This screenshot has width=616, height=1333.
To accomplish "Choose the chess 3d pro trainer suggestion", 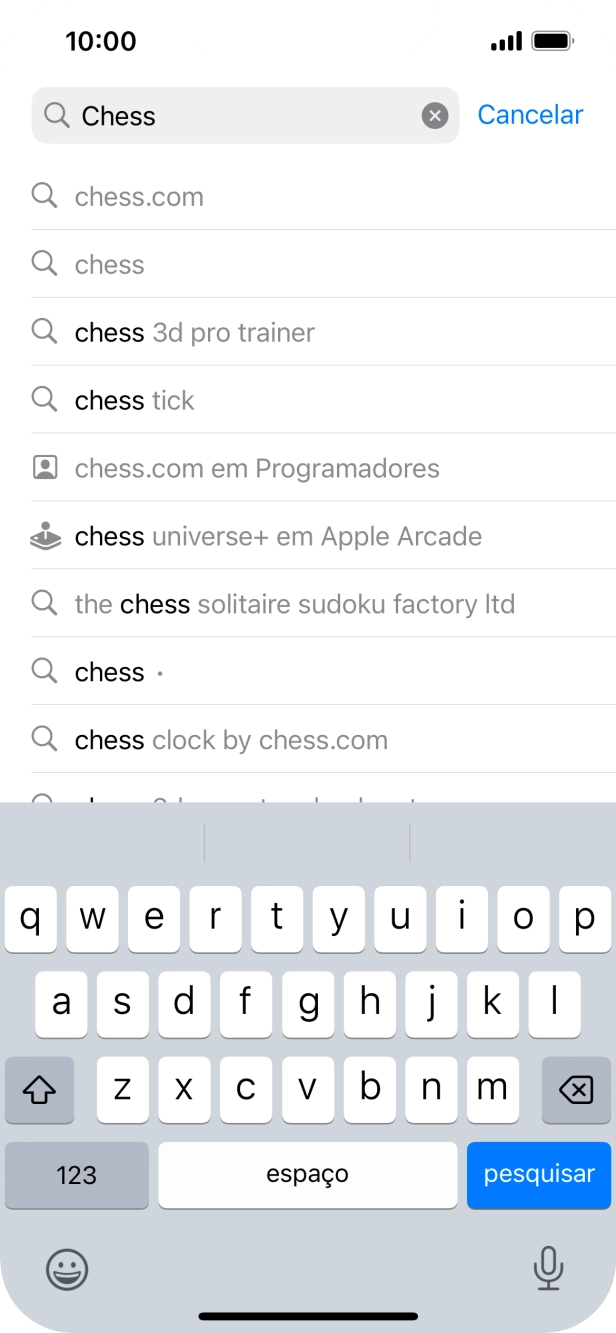I will click(x=195, y=333).
